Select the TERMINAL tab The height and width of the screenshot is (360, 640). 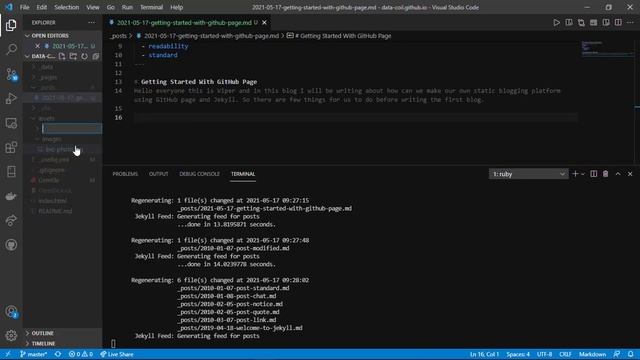[x=243, y=174]
